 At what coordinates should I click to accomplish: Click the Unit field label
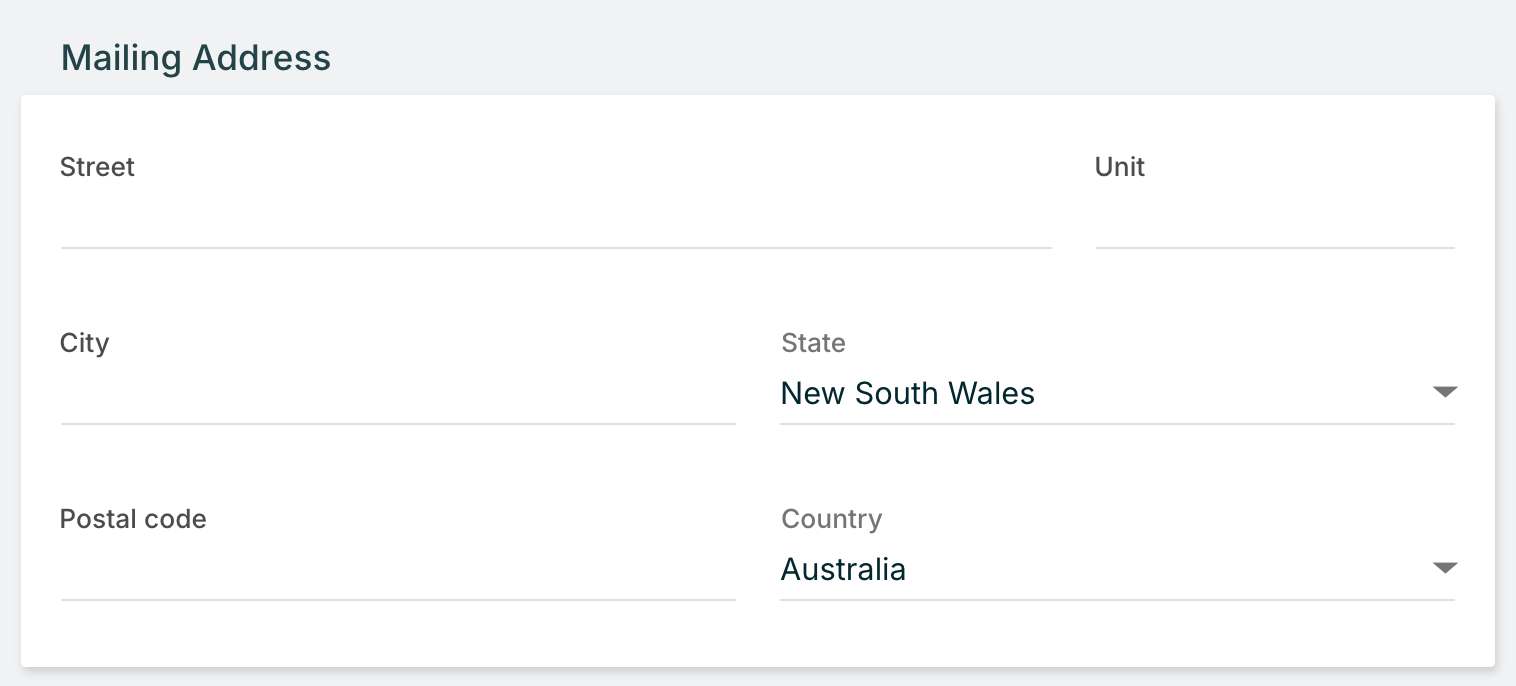pyautogui.click(x=1119, y=167)
